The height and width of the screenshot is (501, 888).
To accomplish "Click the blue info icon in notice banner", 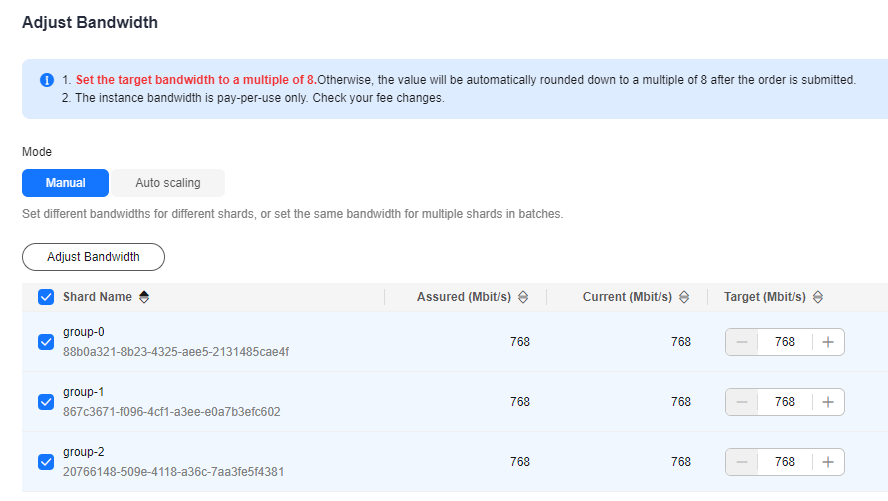I will pos(47,80).
